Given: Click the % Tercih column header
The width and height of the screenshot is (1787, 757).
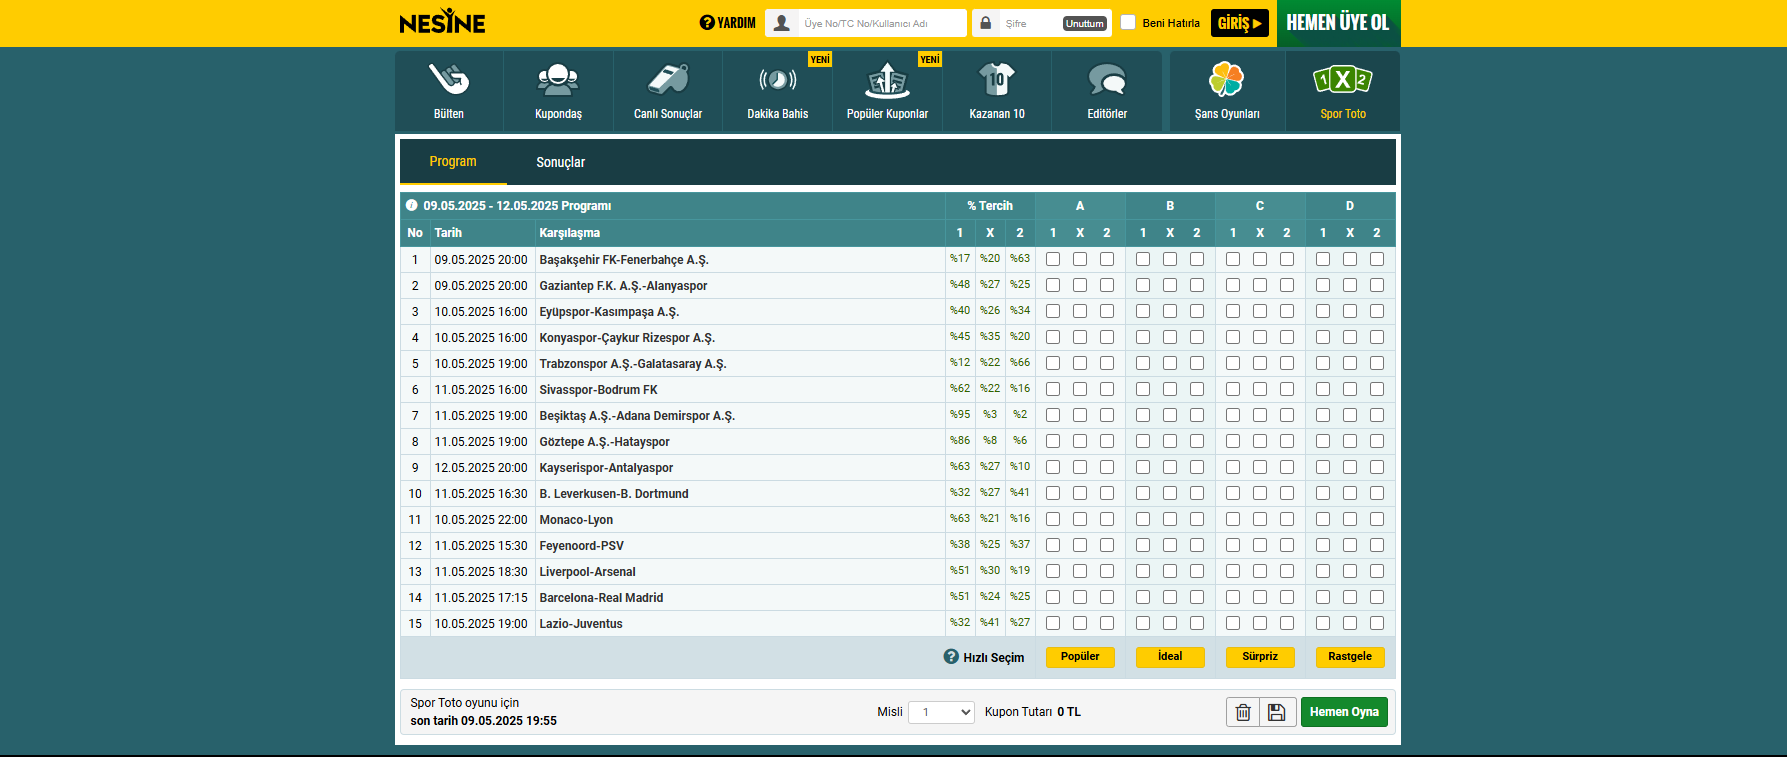Looking at the screenshot, I should [990, 206].
